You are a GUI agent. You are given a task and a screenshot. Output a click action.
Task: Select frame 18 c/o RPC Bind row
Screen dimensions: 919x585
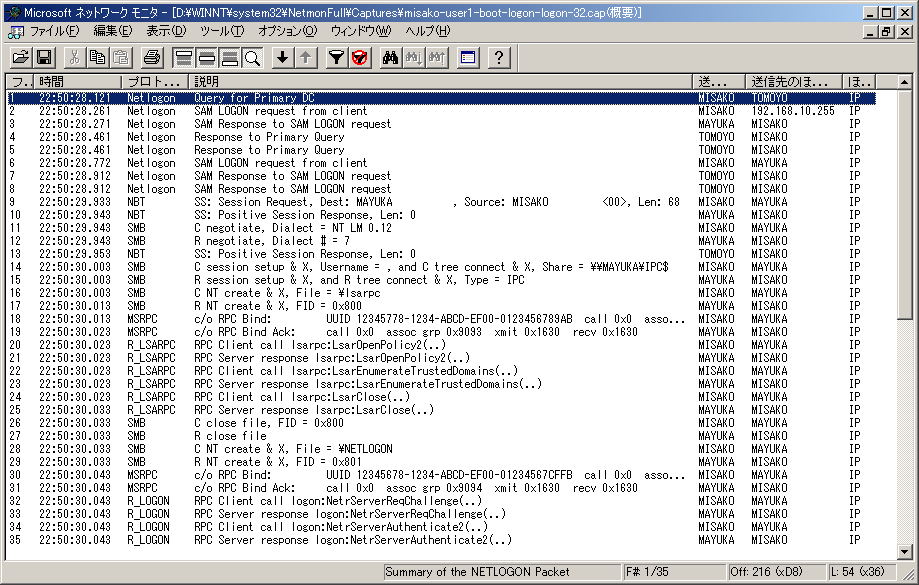pos(441,319)
